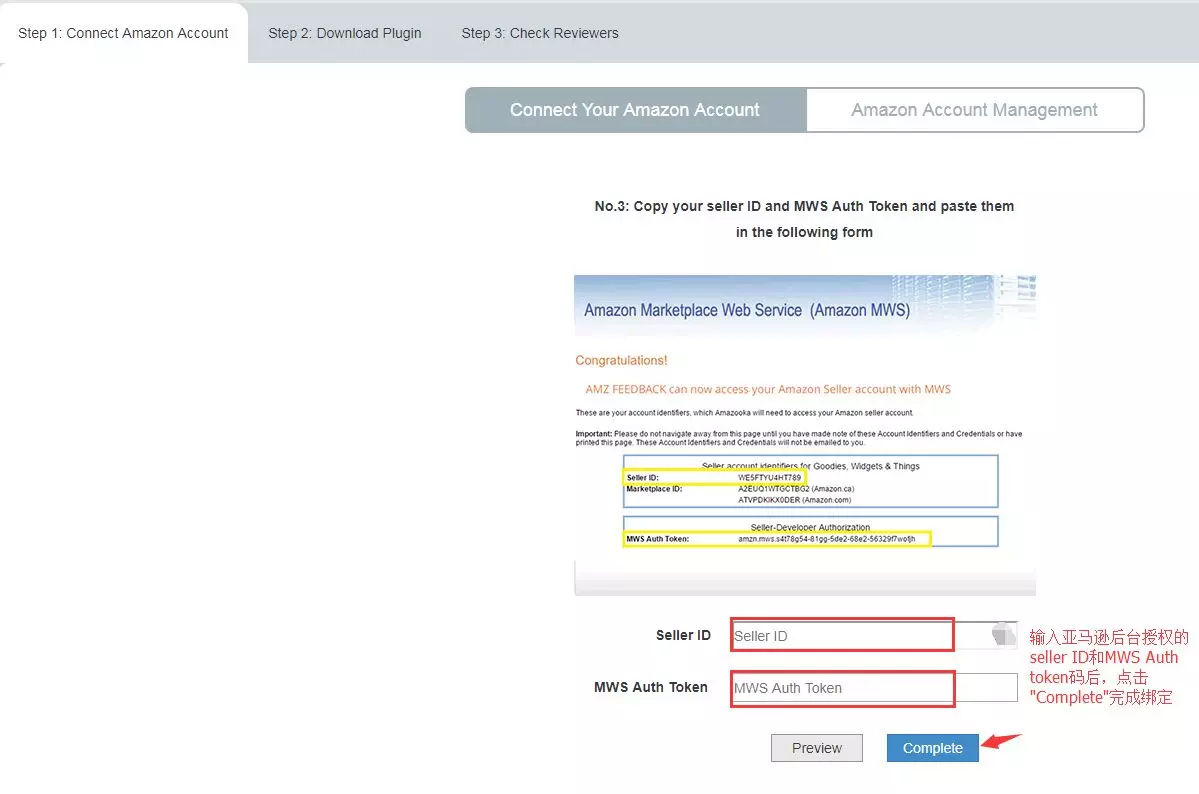Select Connect Your Amazon Account tab
1199x794 pixels.
coord(635,110)
